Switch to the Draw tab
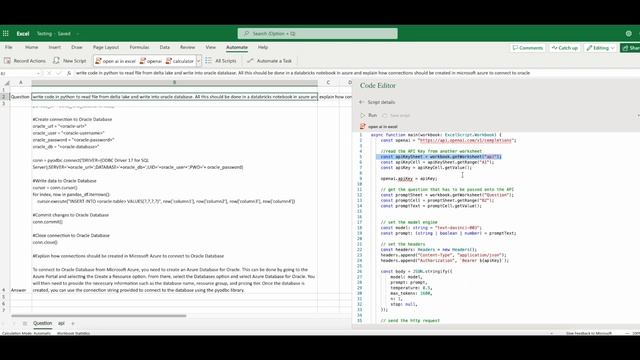 77,47
